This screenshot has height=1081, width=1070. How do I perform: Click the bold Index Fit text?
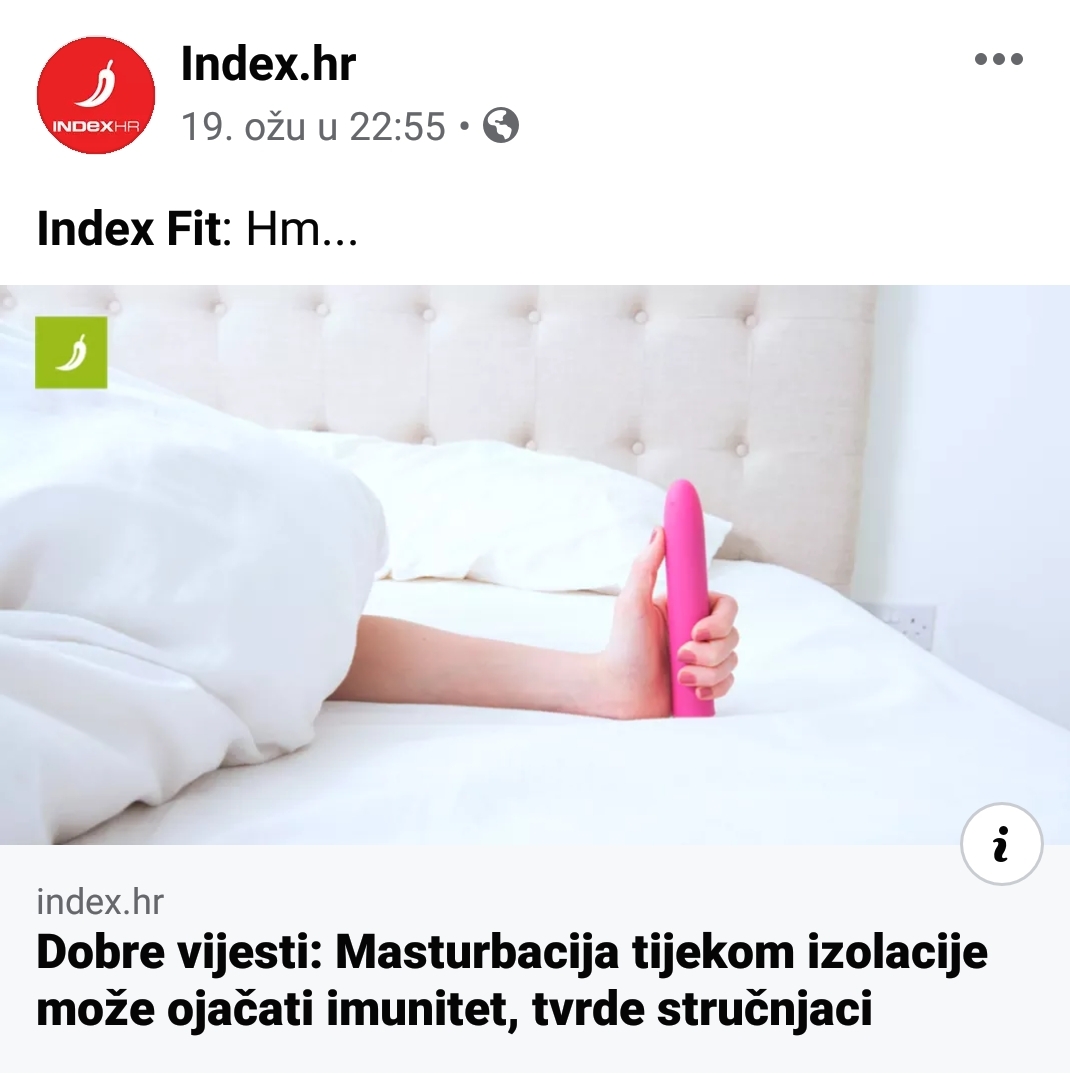129,229
